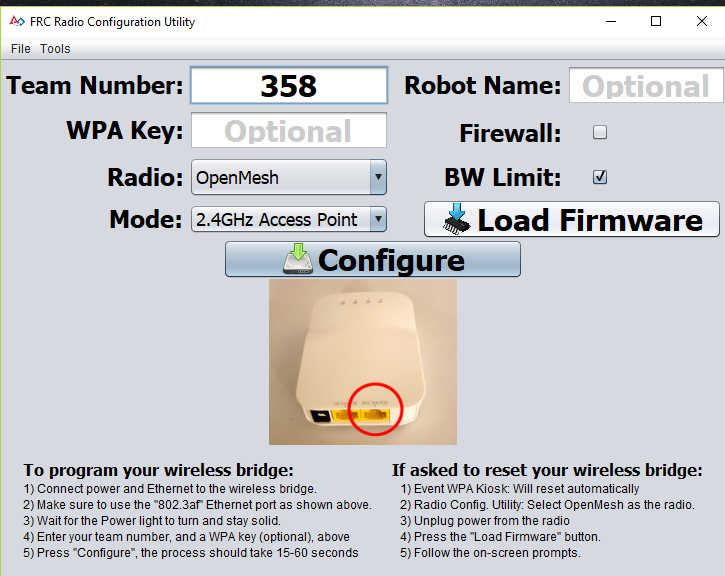Viewport: 725px width, 576px height.
Task: Enable the Firewall checkbox
Action: pyautogui.click(x=600, y=132)
